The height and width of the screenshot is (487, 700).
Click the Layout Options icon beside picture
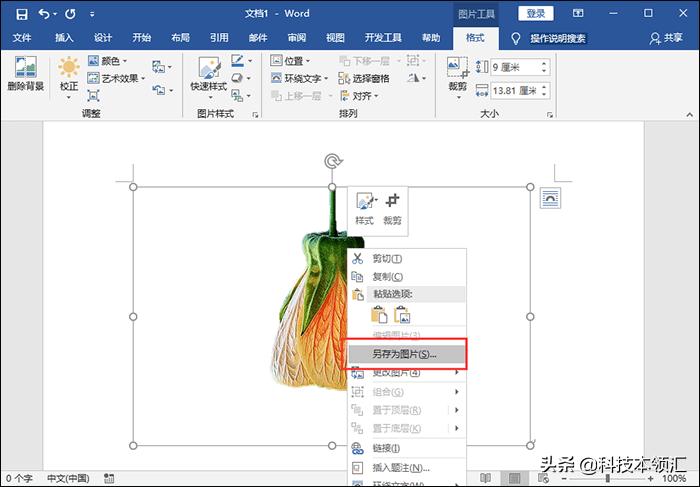[550, 198]
